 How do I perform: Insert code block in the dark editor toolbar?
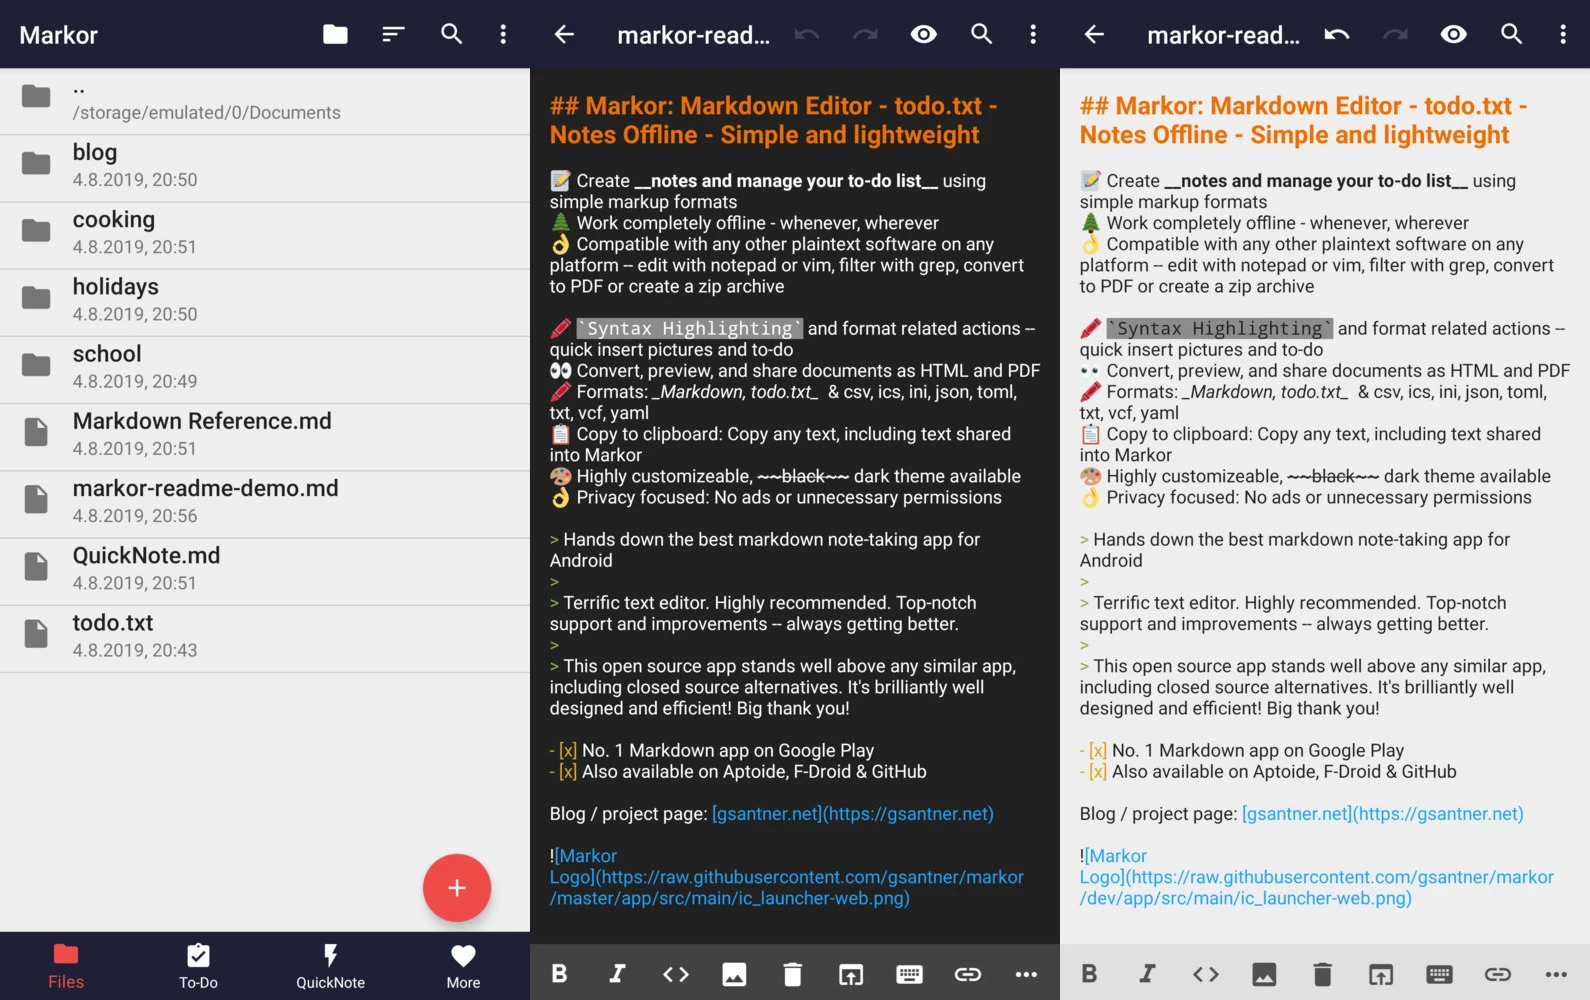[x=676, y=974]
